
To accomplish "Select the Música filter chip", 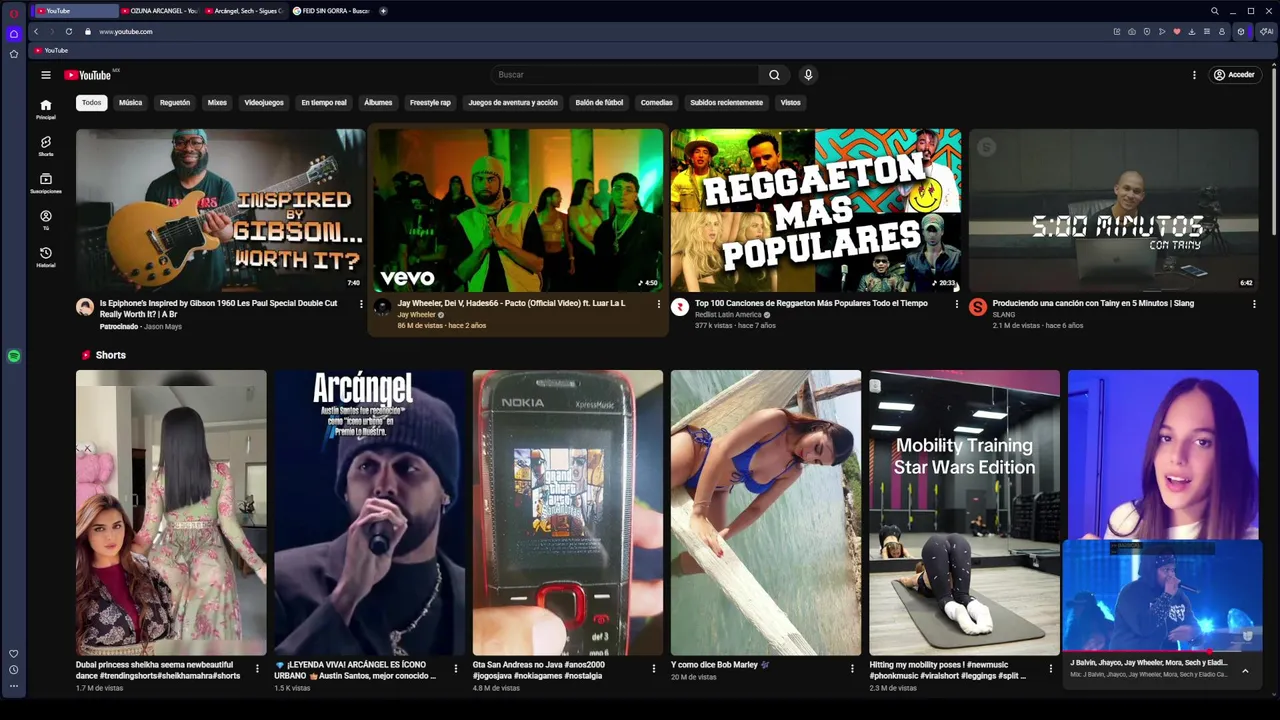I will 130,103.
